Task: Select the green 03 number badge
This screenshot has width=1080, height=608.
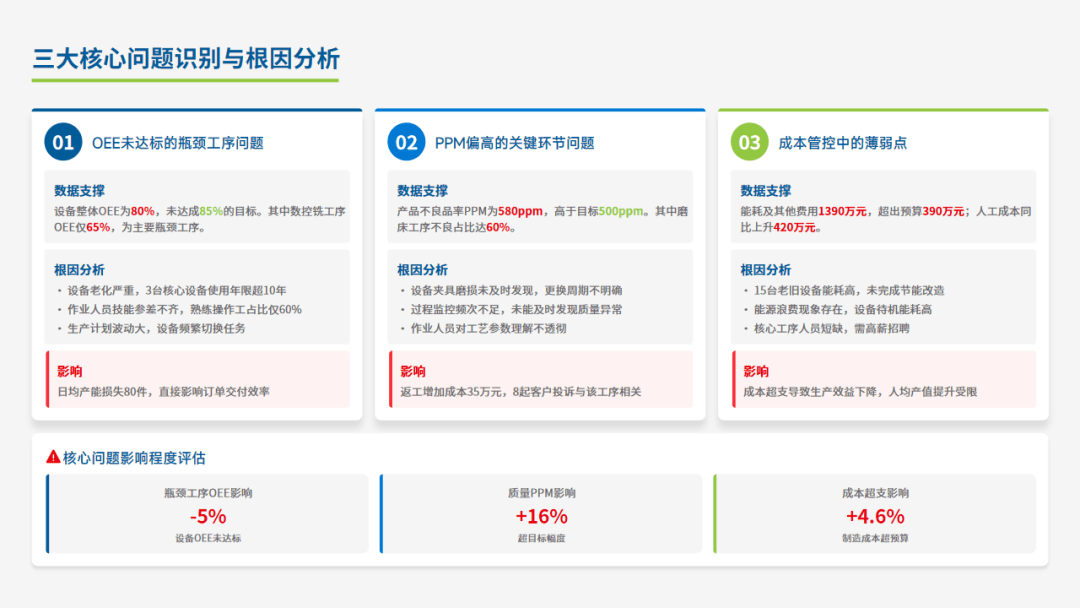Action: 749,142
